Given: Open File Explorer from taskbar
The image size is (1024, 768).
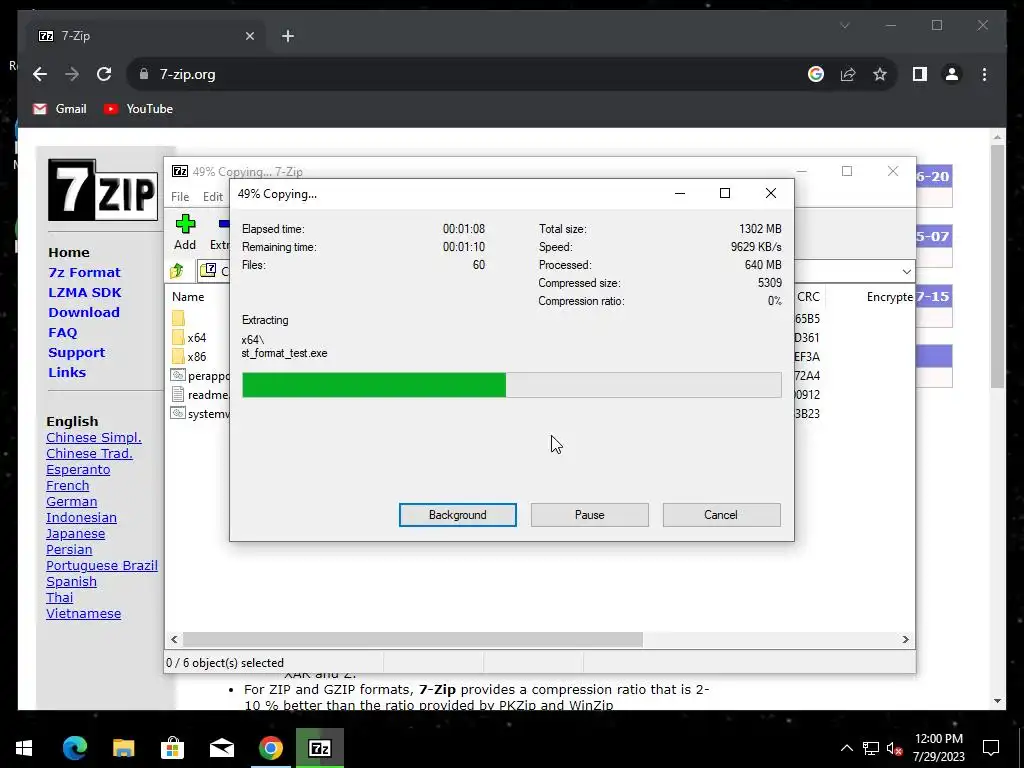Looking at the screenshot, I should click(x=123, y=748).
